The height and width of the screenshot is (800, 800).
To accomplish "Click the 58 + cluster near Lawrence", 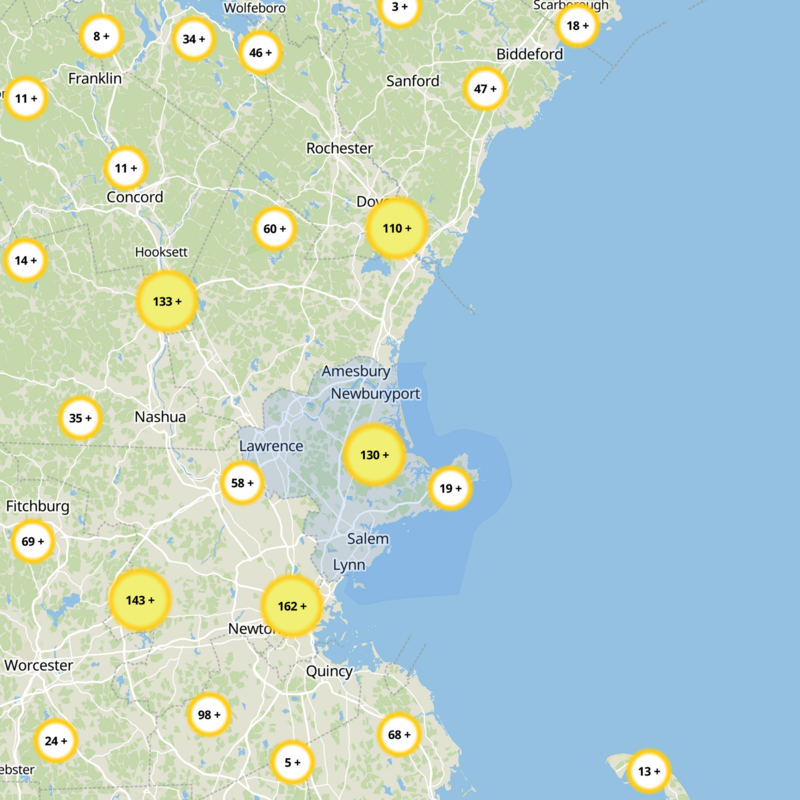I will click(x=242, y=483).
